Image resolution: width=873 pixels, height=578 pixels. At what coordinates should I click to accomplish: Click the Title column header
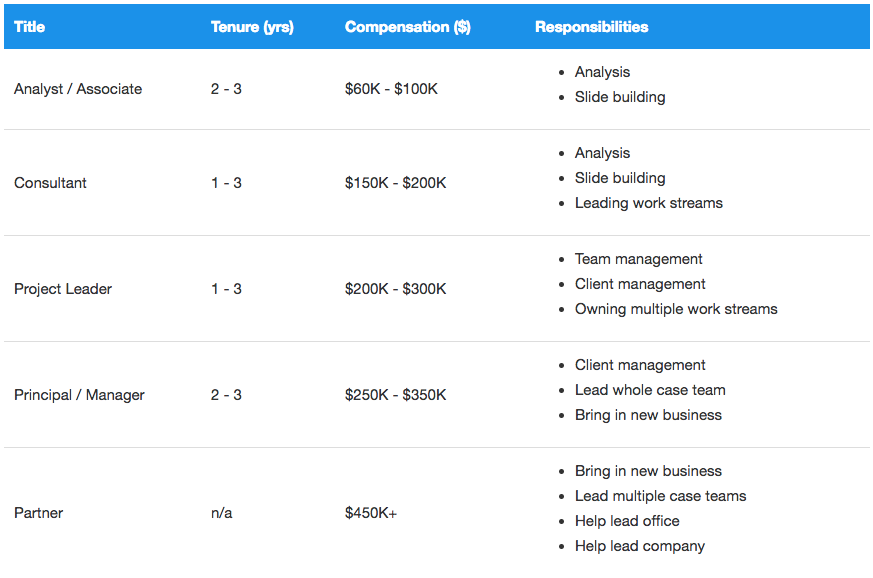(x=29, y=27)
